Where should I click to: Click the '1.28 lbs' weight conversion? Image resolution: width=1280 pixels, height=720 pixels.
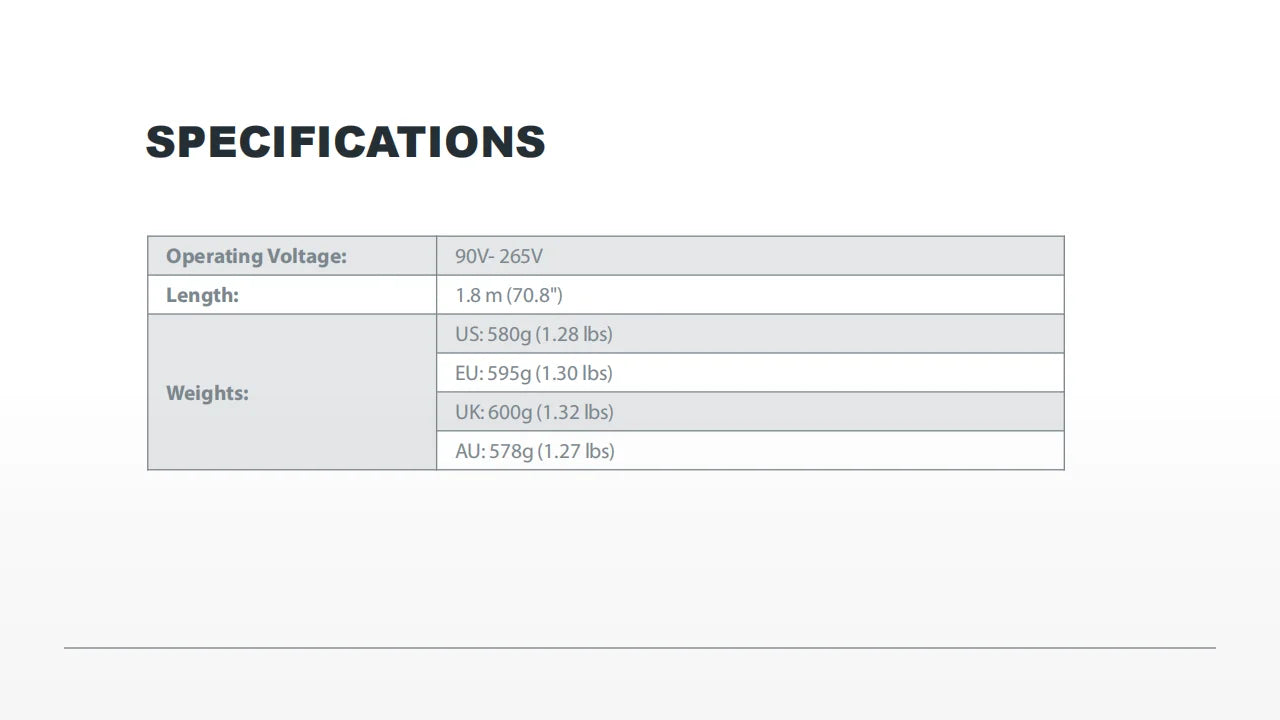[x=575, y=334]
